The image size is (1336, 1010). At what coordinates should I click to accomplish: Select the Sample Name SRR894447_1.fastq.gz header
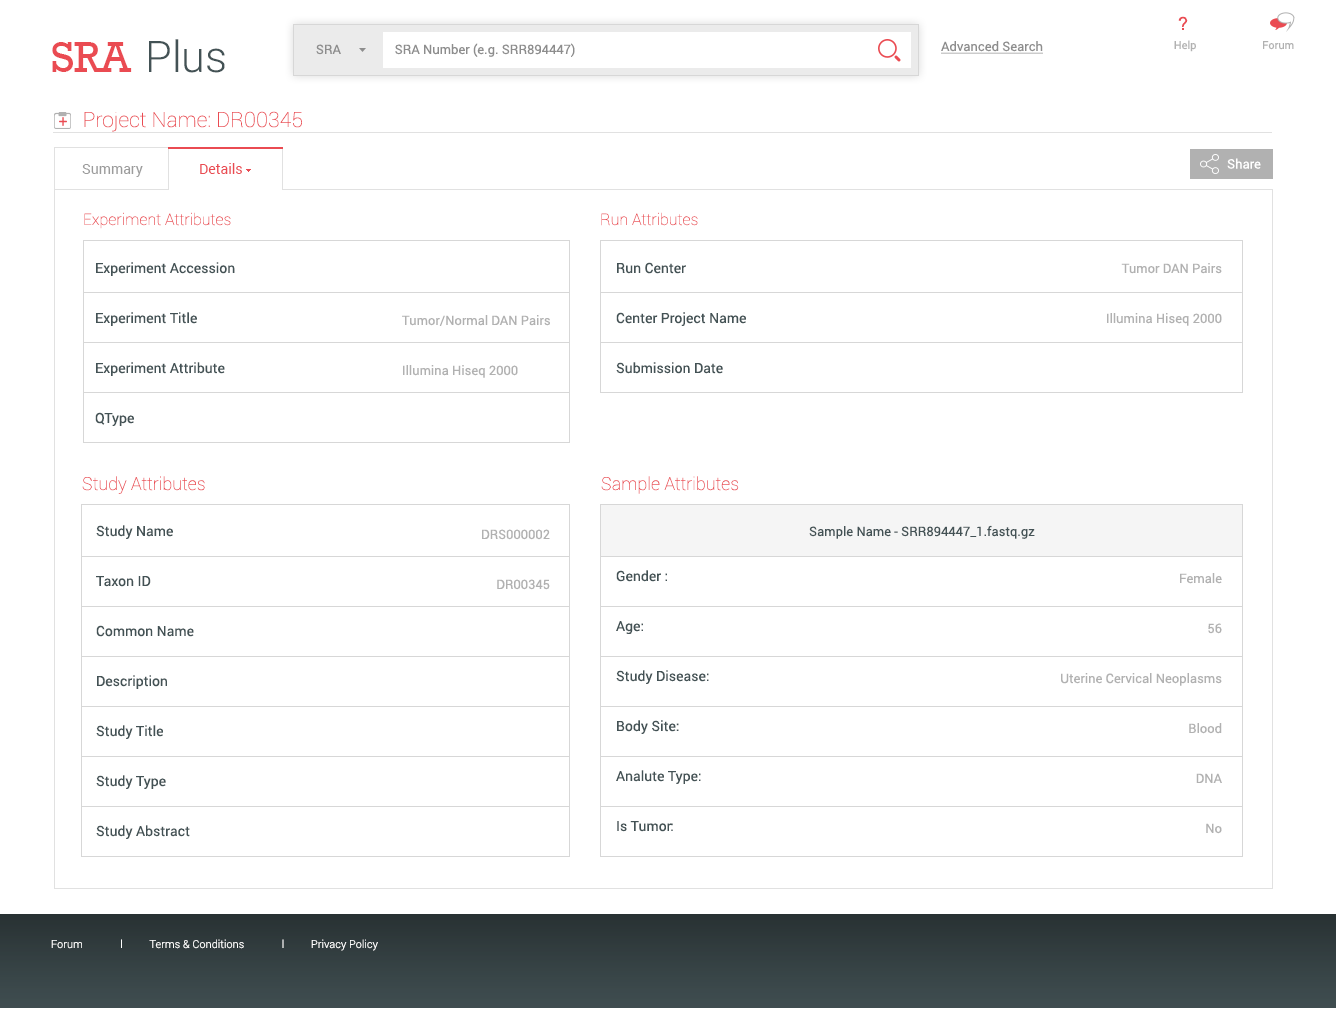(921, 531)
